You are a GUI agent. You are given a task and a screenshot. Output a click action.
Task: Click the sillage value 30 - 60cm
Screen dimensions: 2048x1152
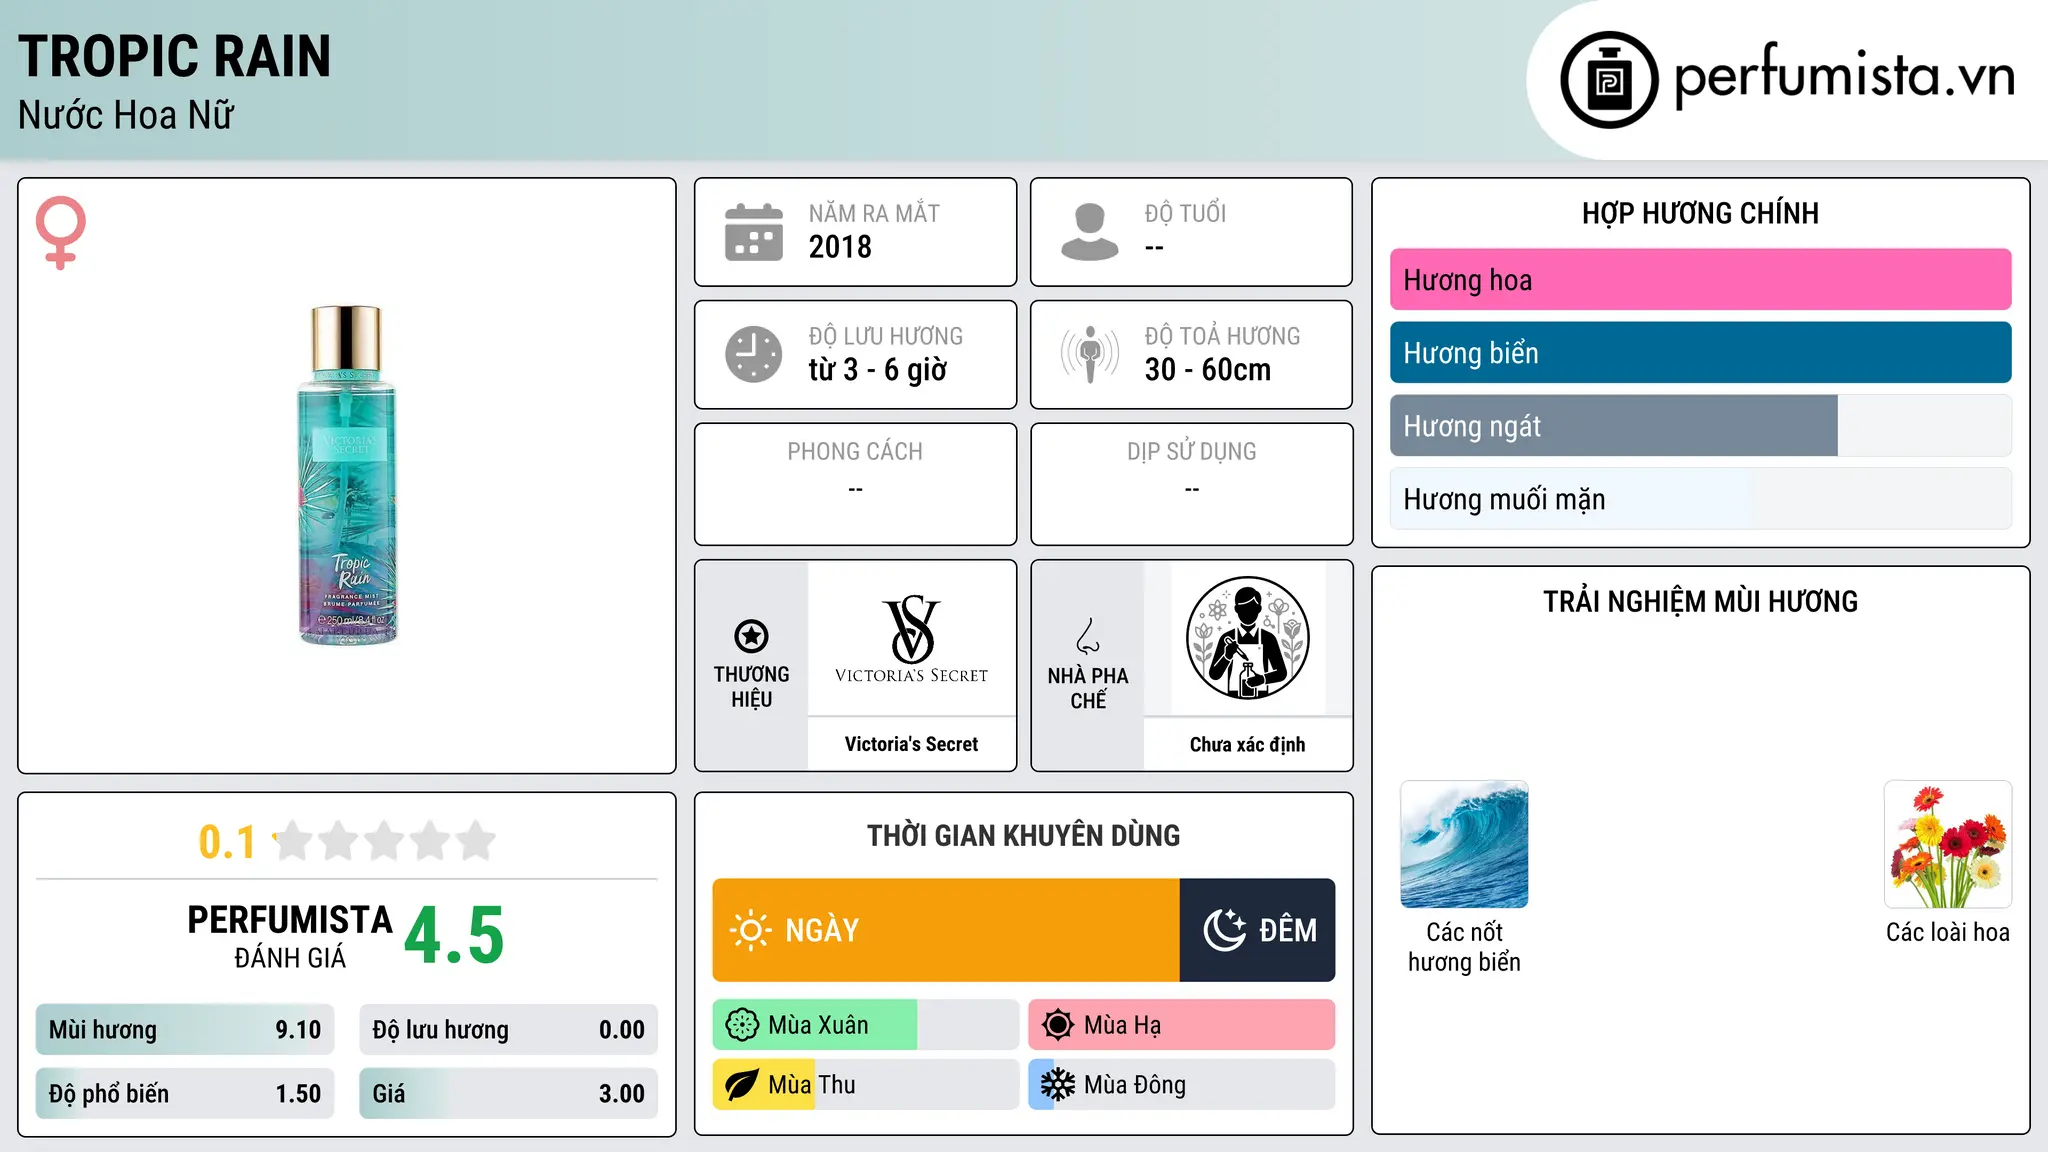coord(1207,370)
